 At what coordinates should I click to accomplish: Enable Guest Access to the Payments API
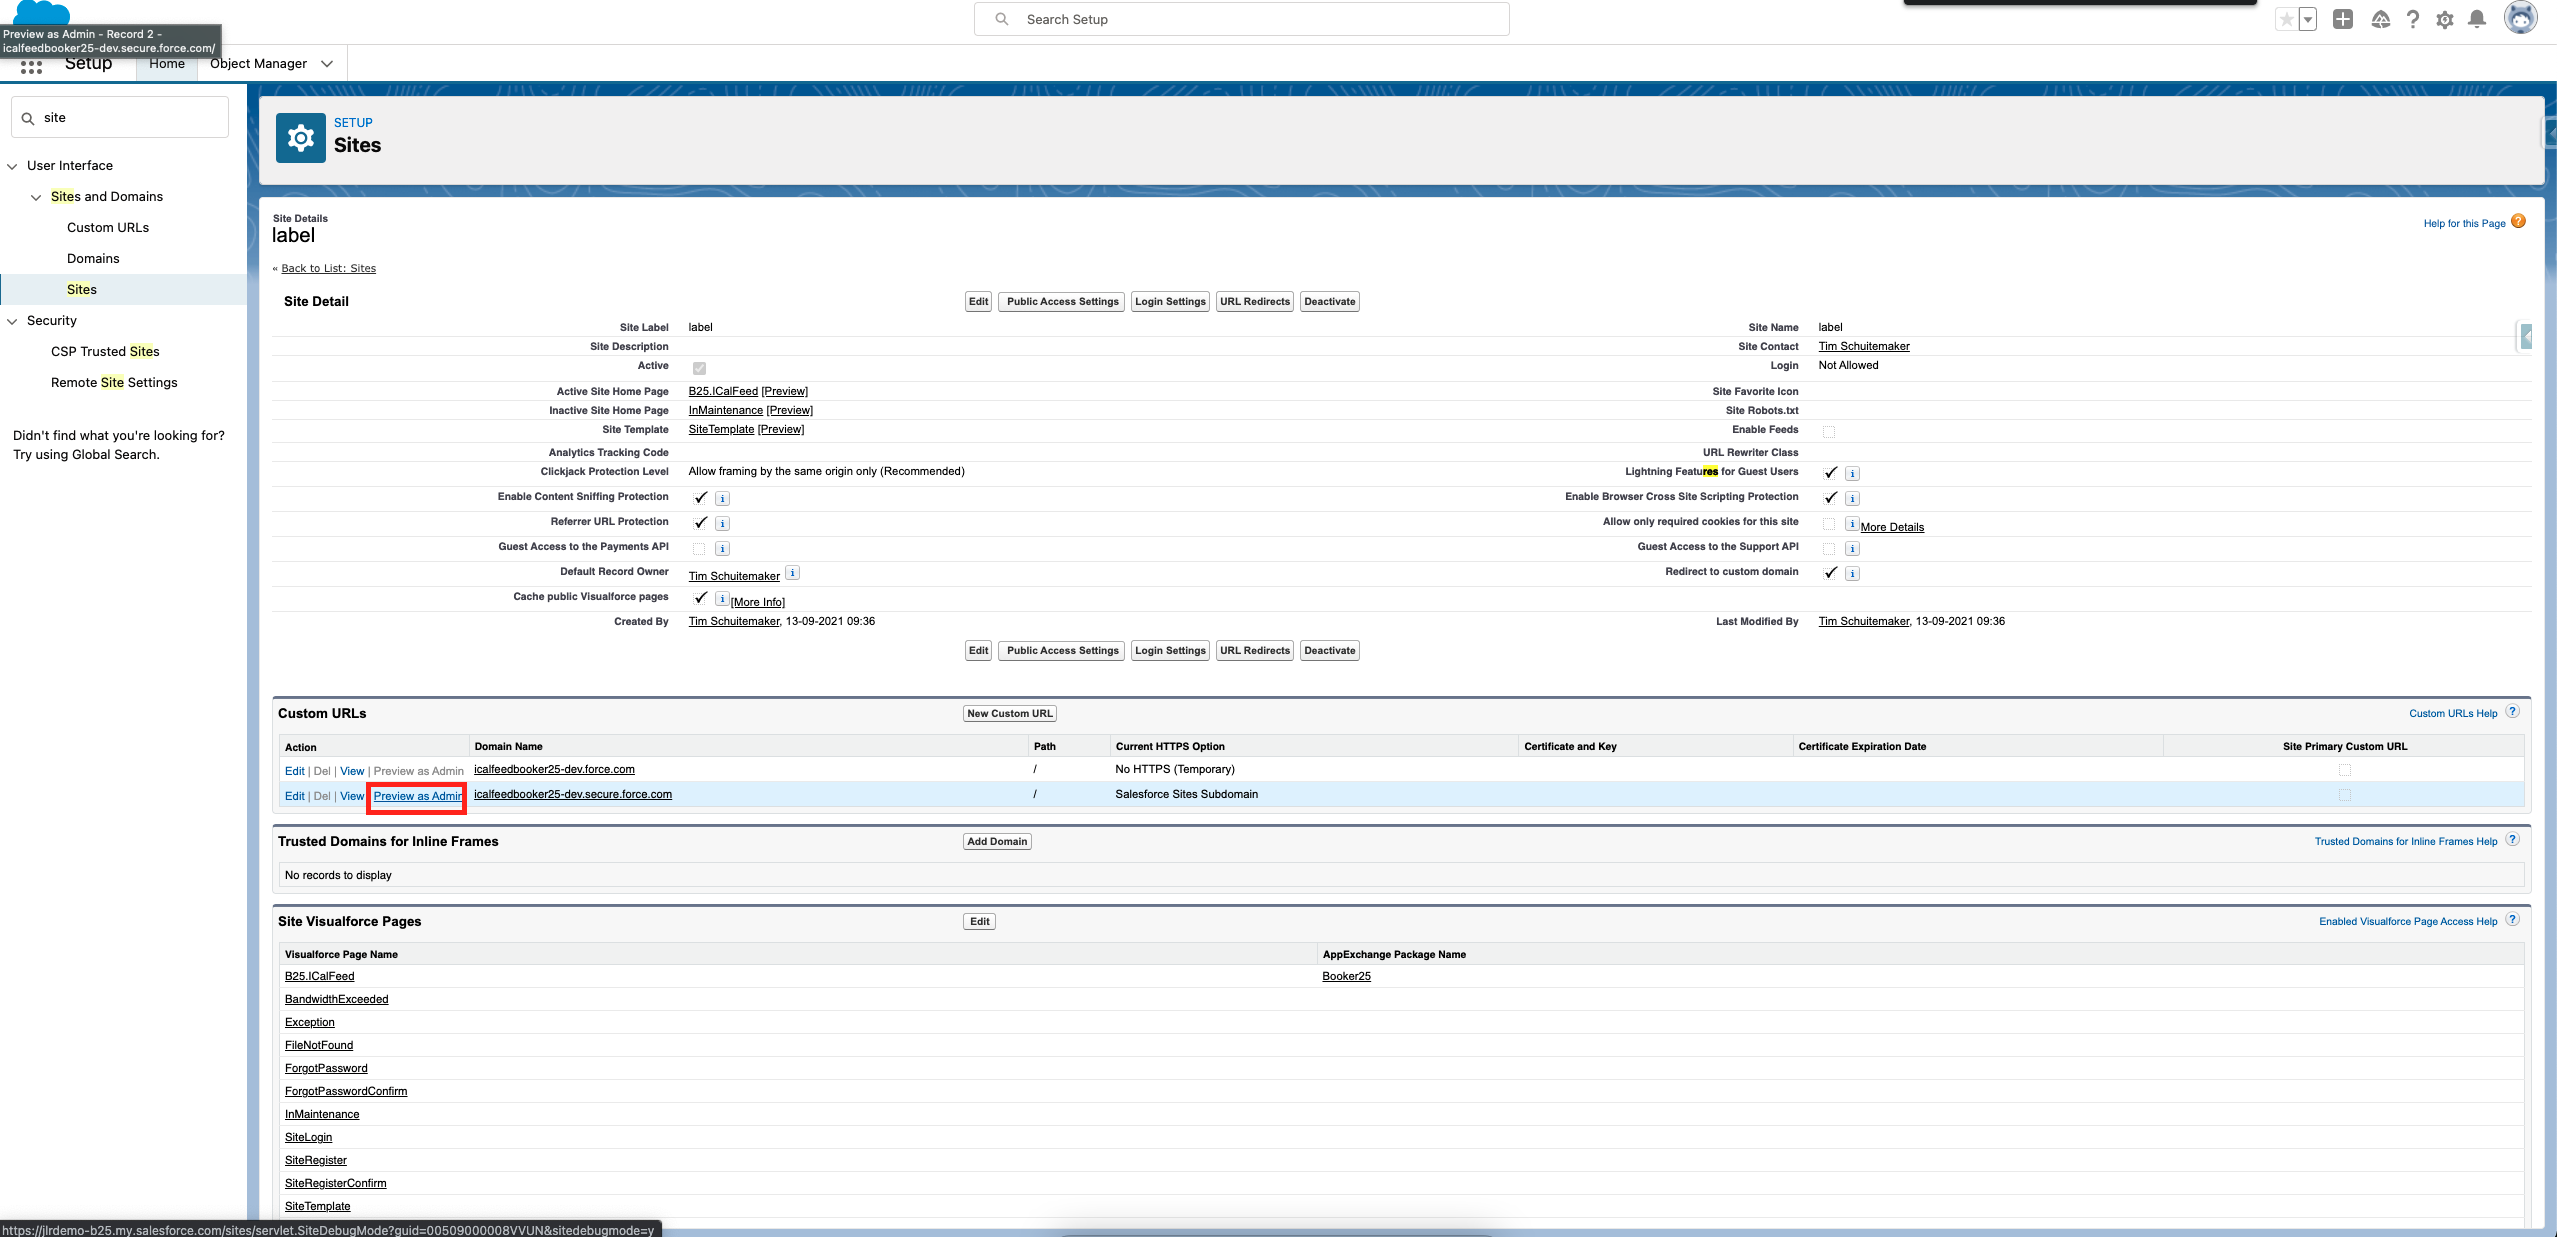click(x=699, y=547)
